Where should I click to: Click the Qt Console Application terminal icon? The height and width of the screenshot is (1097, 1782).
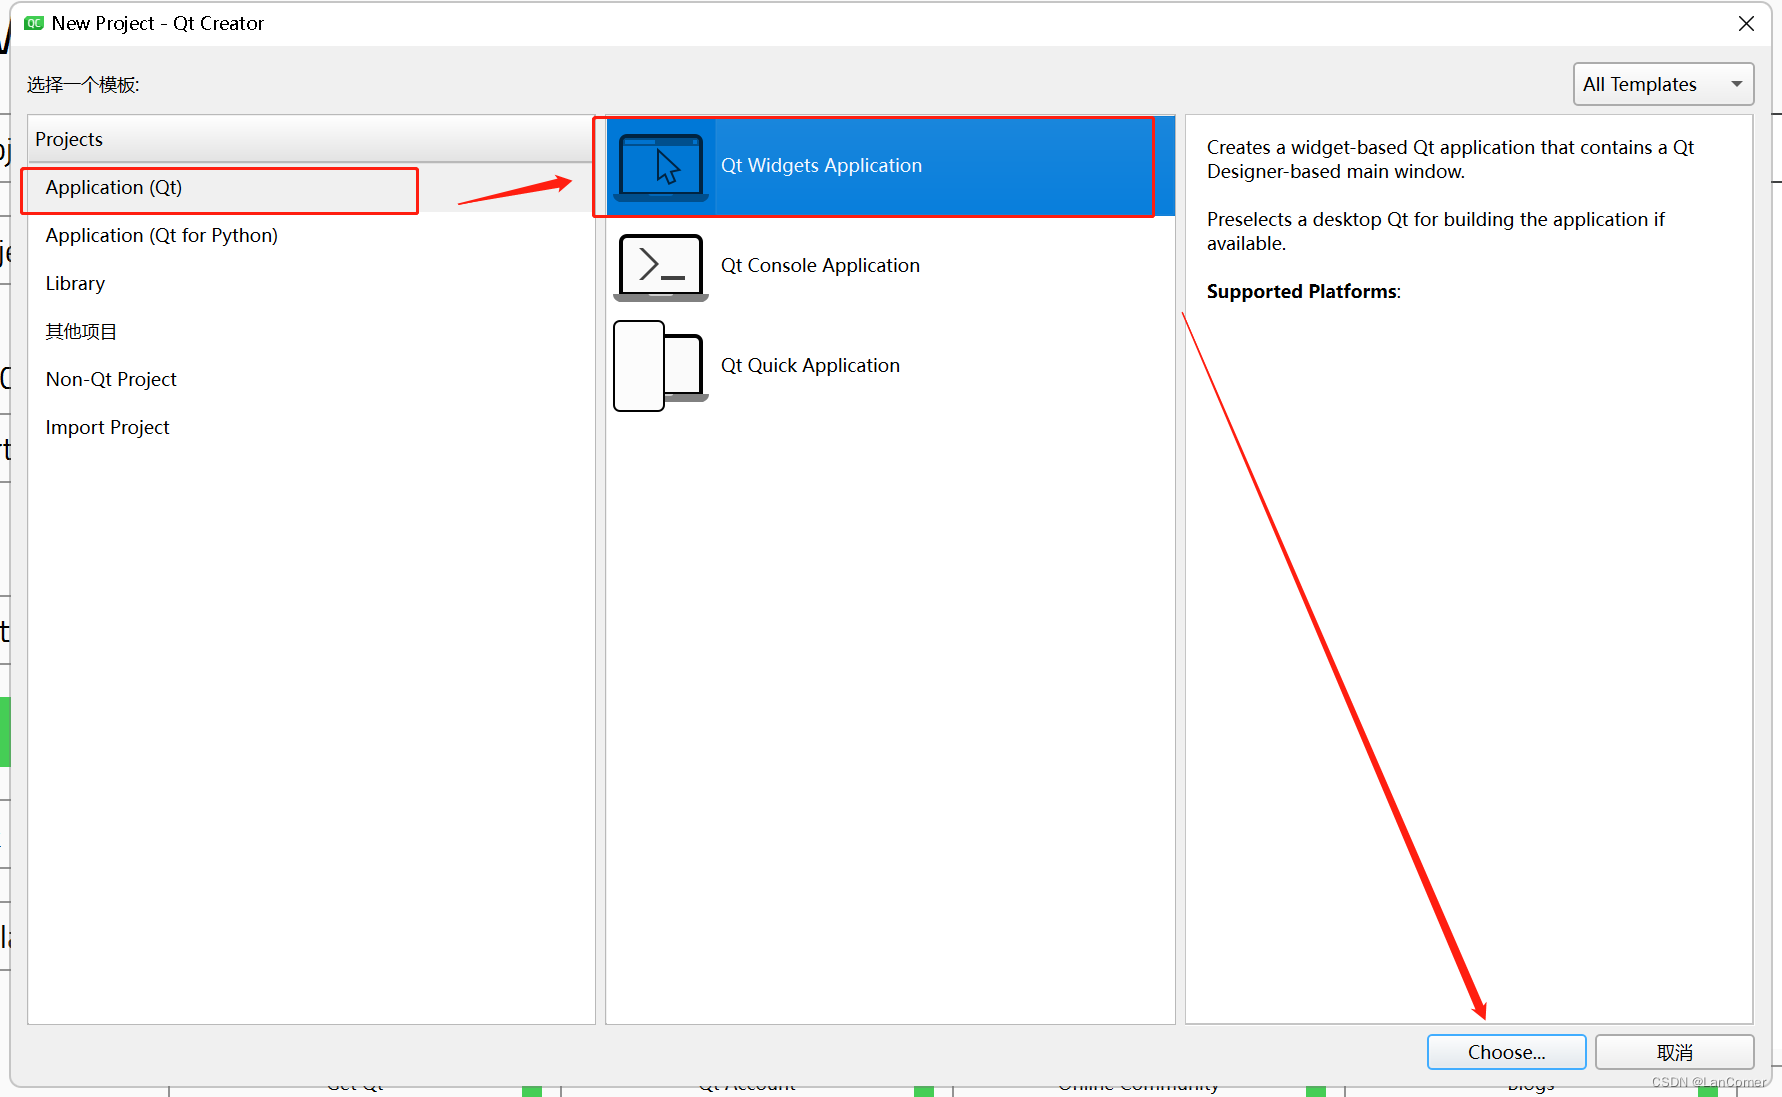coord(661,267)
